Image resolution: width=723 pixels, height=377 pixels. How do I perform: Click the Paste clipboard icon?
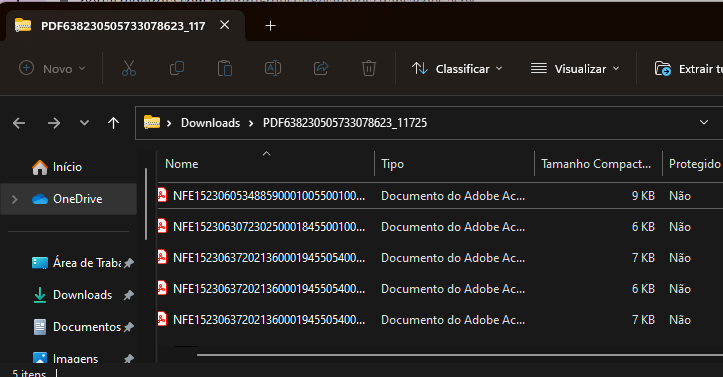tap(225, 69)
